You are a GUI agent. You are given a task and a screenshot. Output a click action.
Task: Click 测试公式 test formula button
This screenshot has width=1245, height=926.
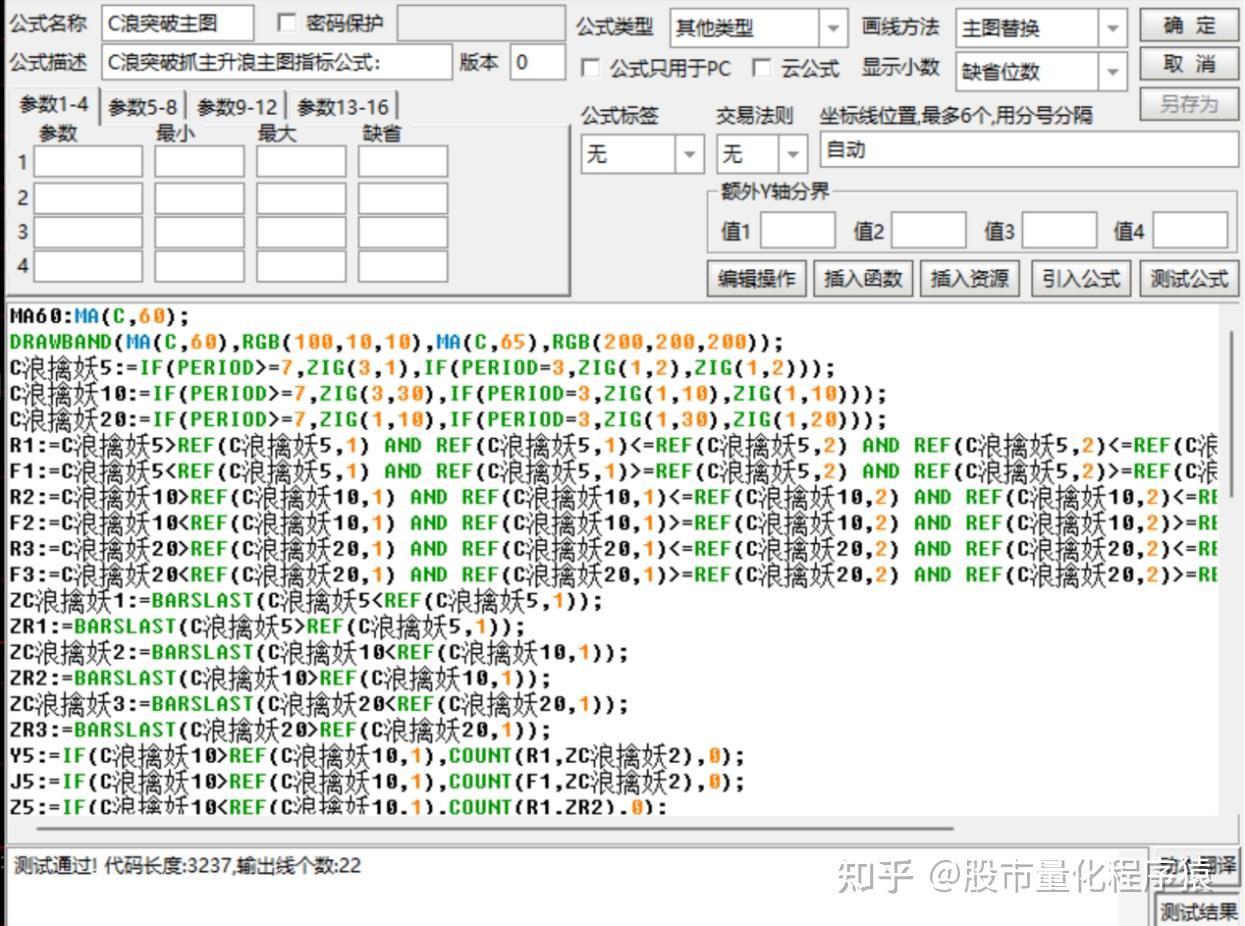pos(1188,279)
